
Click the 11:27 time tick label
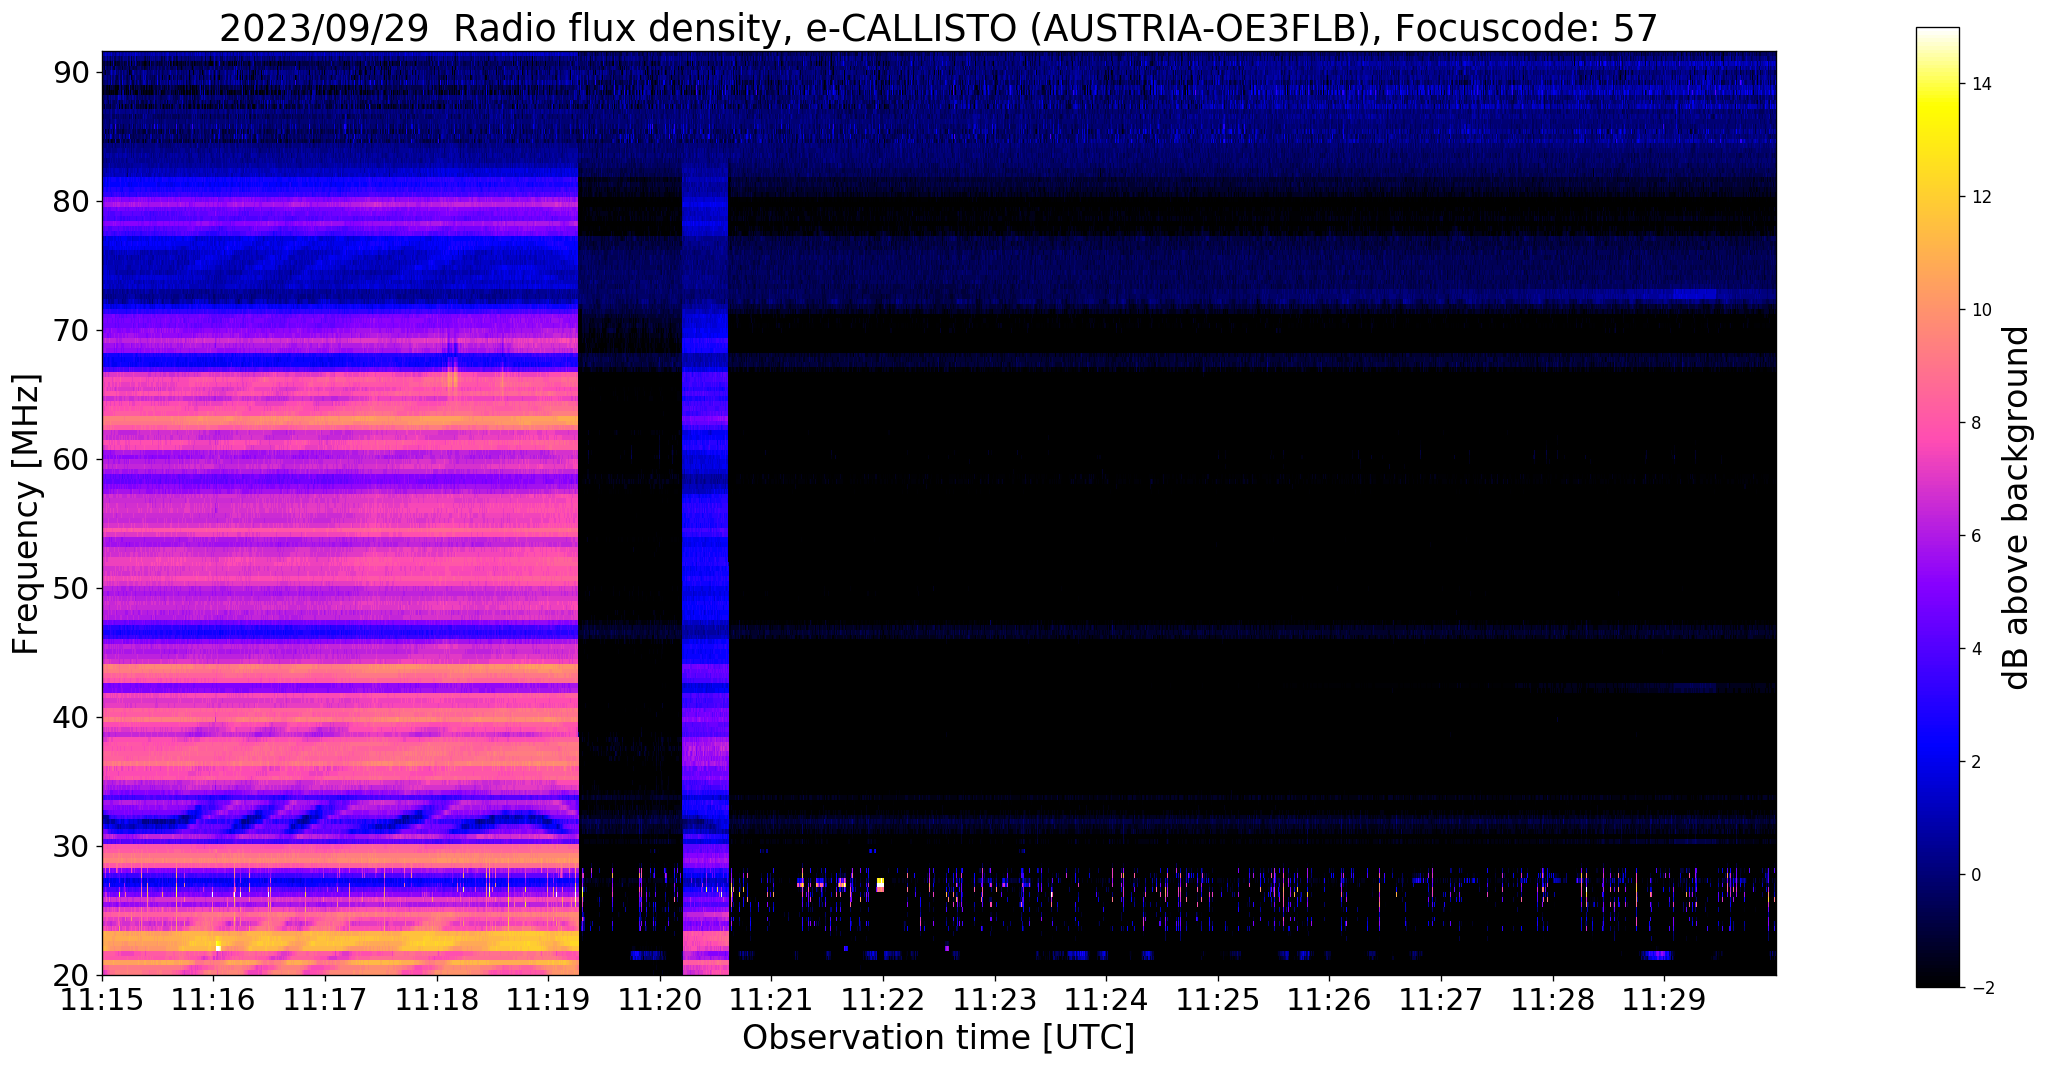coord(1441,1000)
